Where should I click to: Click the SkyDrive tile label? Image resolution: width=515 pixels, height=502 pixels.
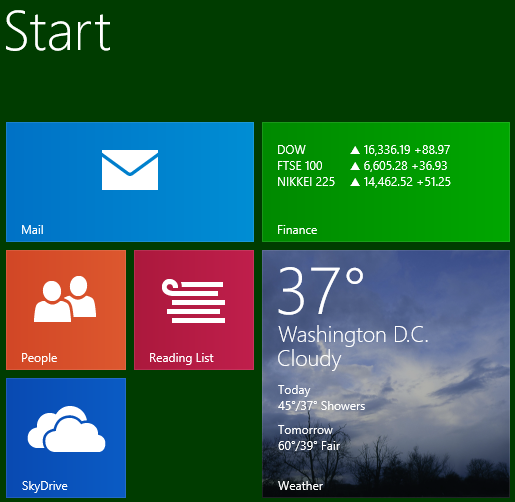click(45, 486)
